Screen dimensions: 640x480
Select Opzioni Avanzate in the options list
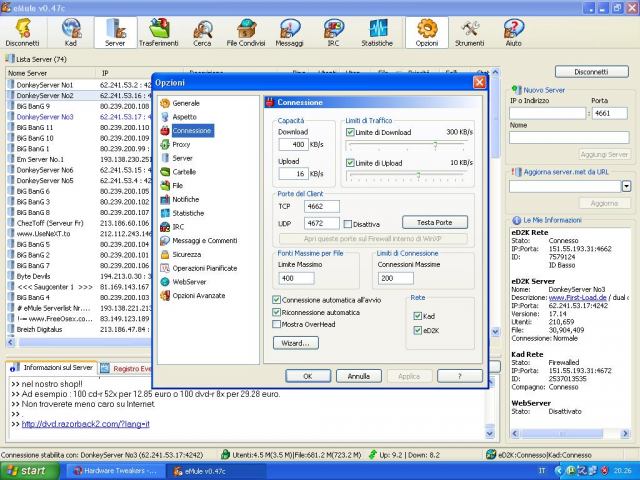click(x=198, y=296)
